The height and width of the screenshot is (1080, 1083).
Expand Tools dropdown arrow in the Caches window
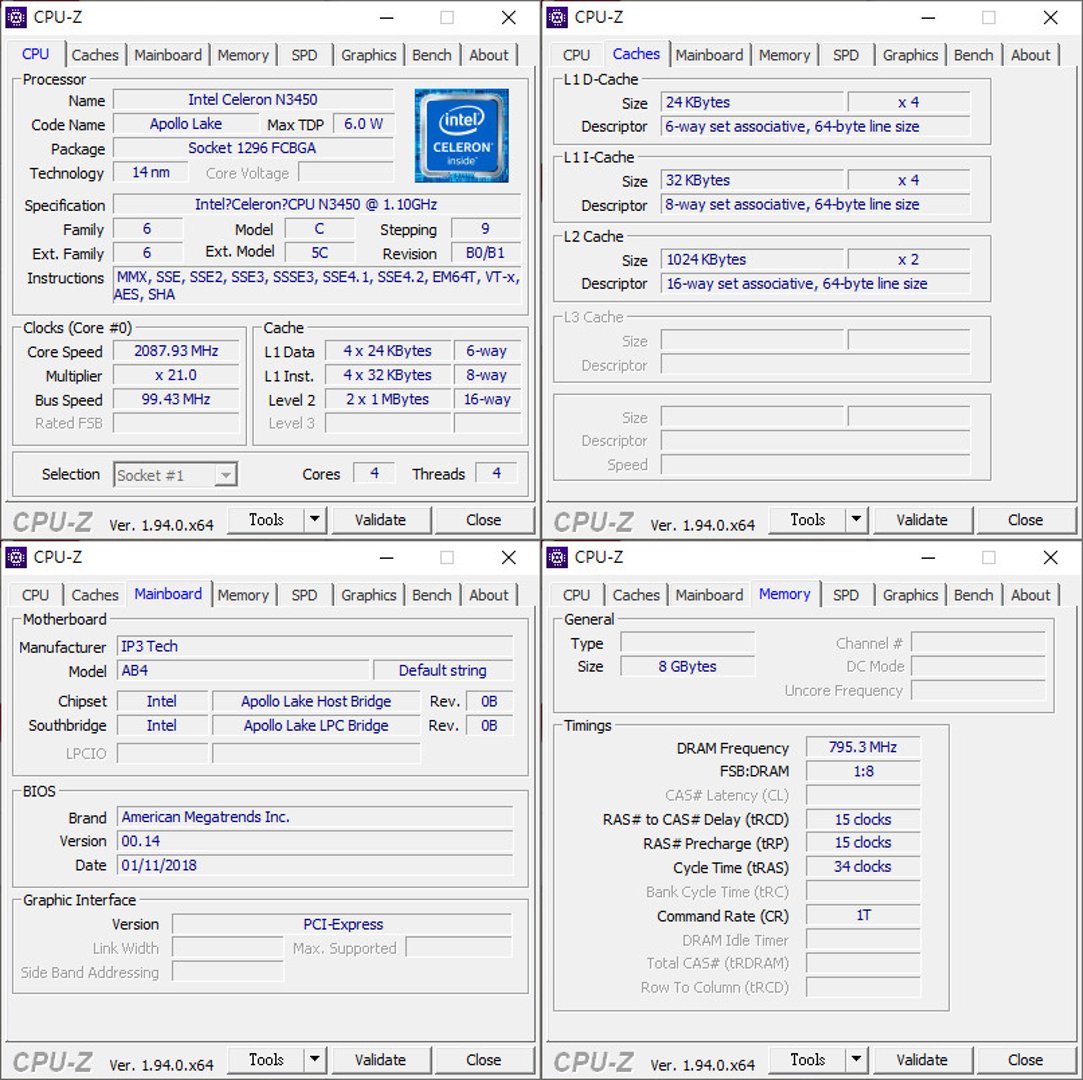[x=856, y=520]
